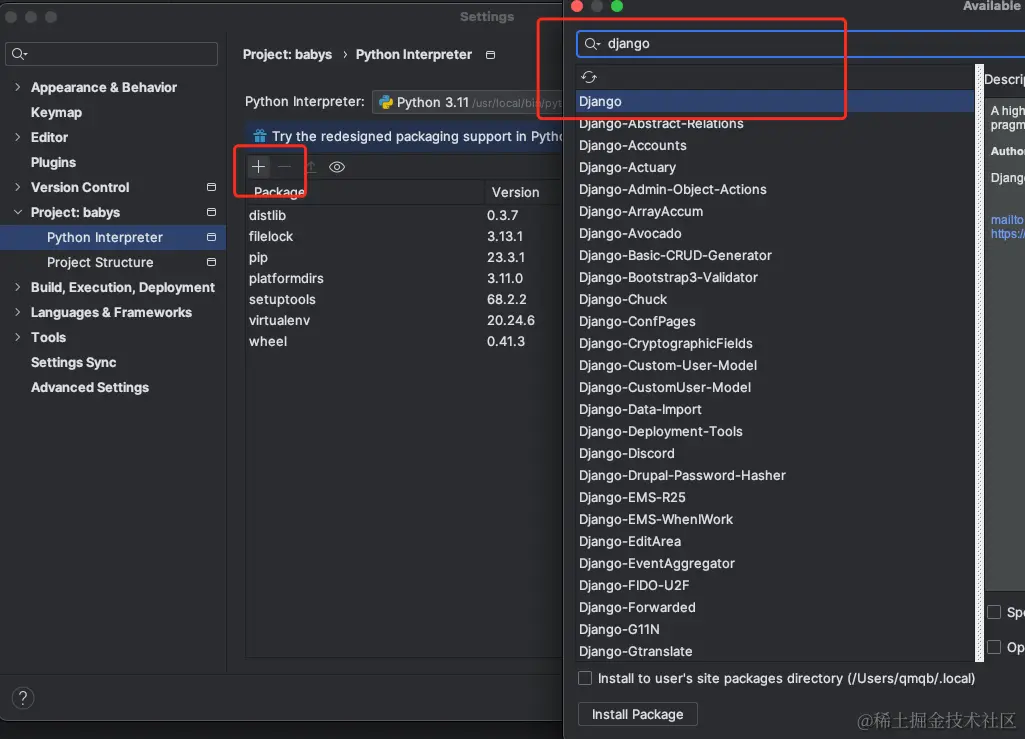Click project-level icon beside Project: babys
Screen dimensions: 1025x739
pyautogui.click(x=211, y=212)
